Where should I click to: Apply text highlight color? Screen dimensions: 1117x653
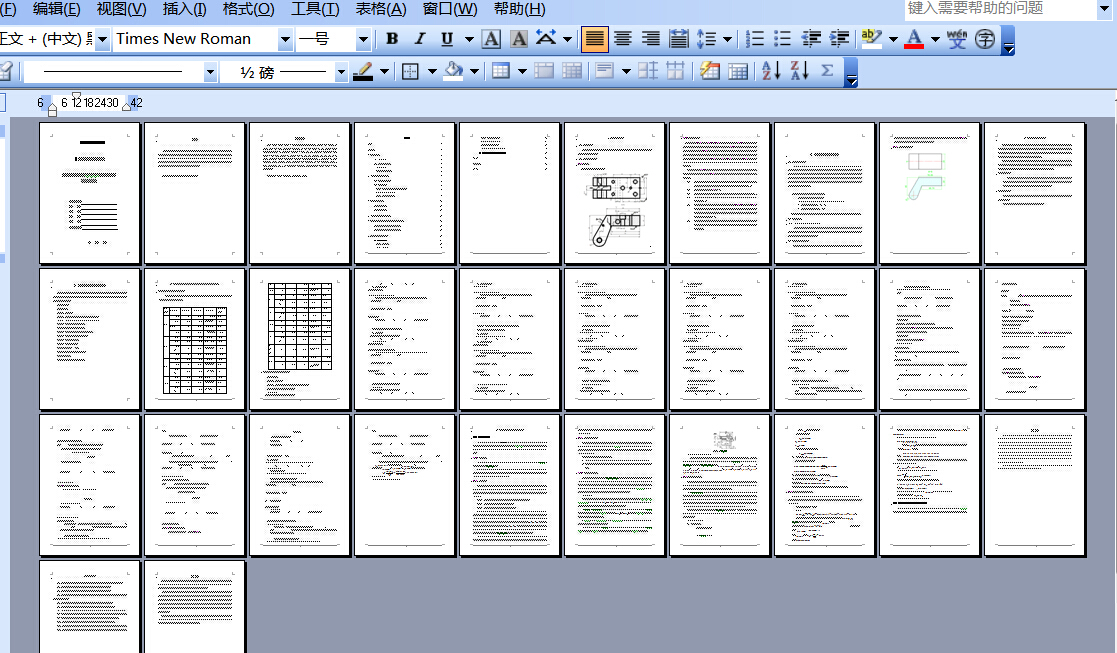click(871, 39)
